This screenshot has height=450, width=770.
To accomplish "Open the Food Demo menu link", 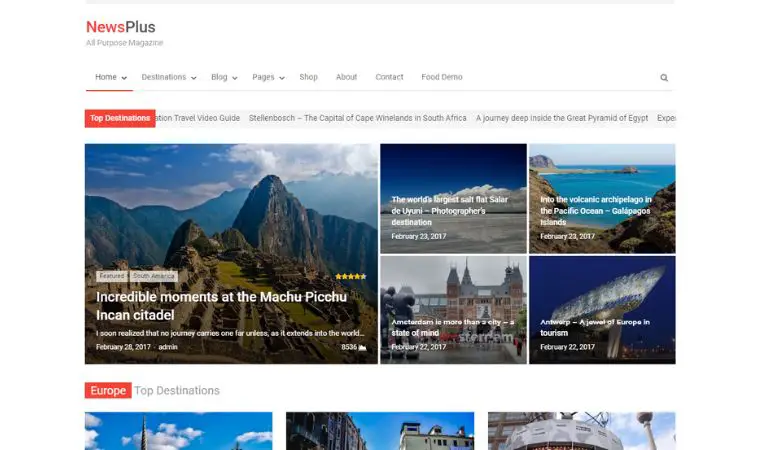I will 441,77.
